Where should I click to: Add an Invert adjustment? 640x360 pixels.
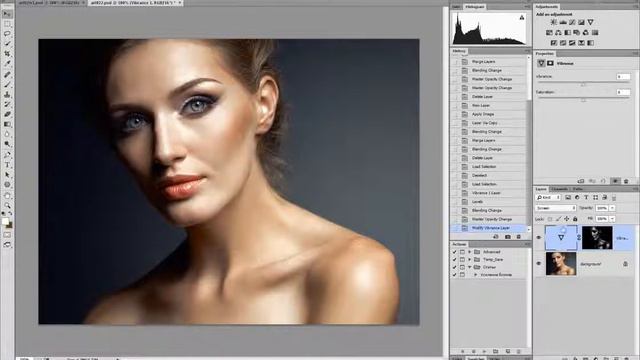(x=554, y=43)
